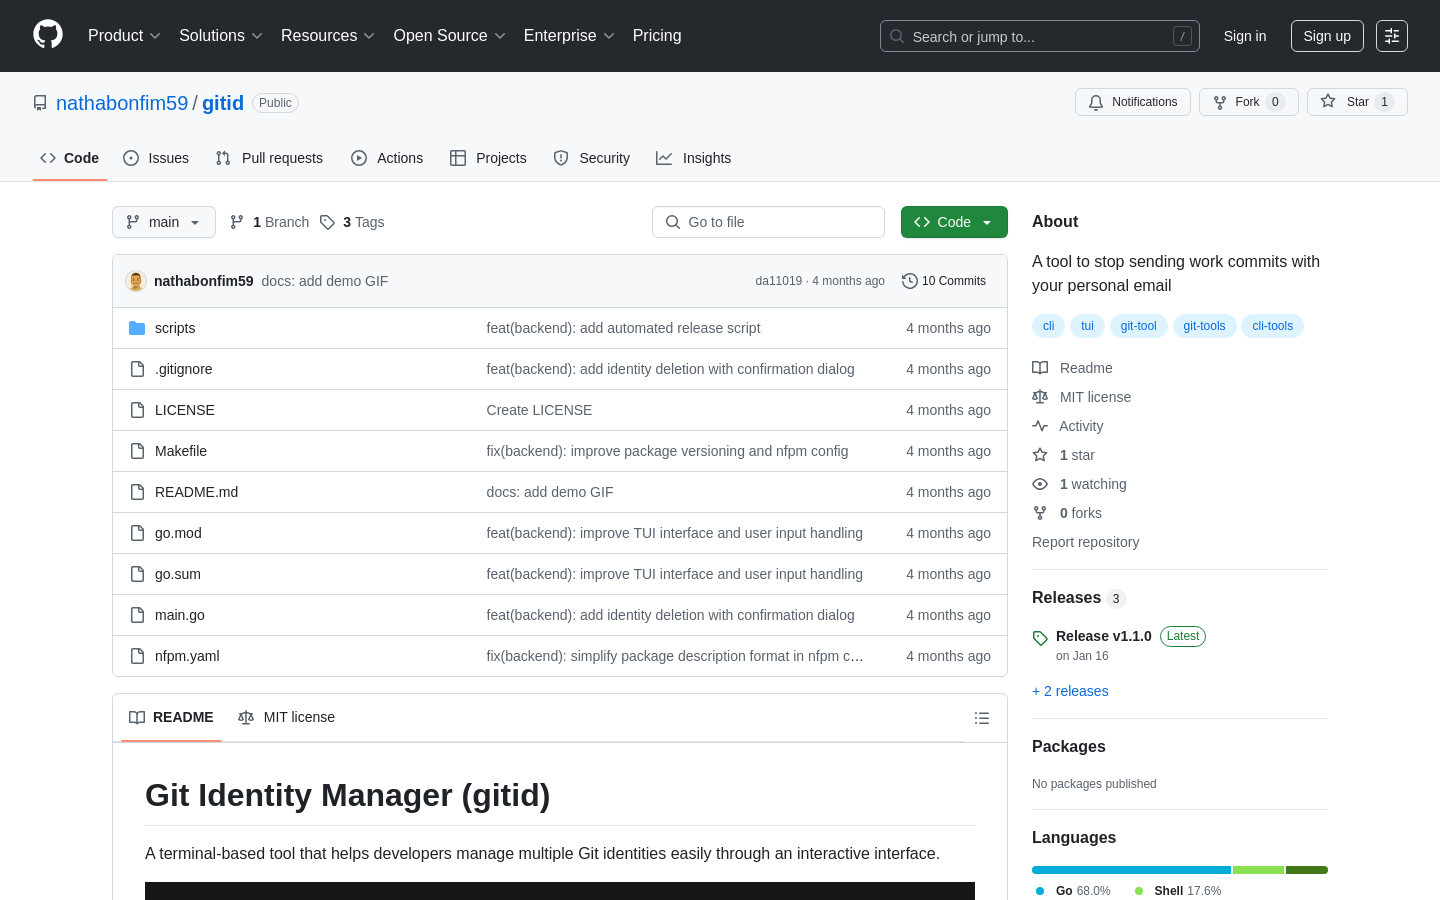
Task: Open Notifications for this repository
Action: pos(1133,102)
